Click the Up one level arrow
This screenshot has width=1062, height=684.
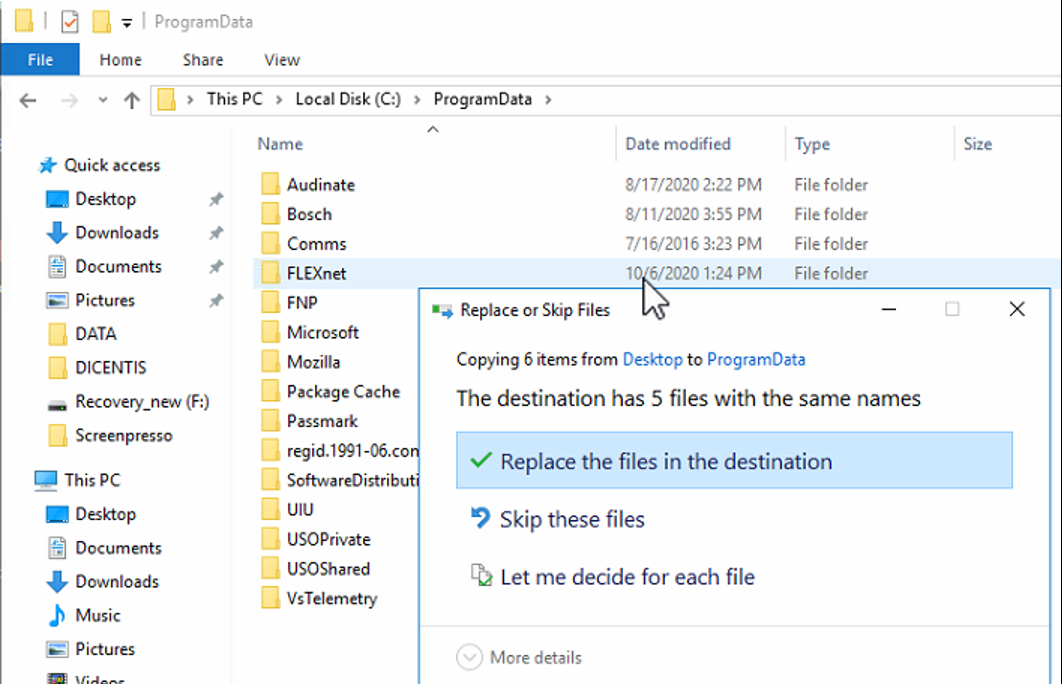(x=131, y=100)
